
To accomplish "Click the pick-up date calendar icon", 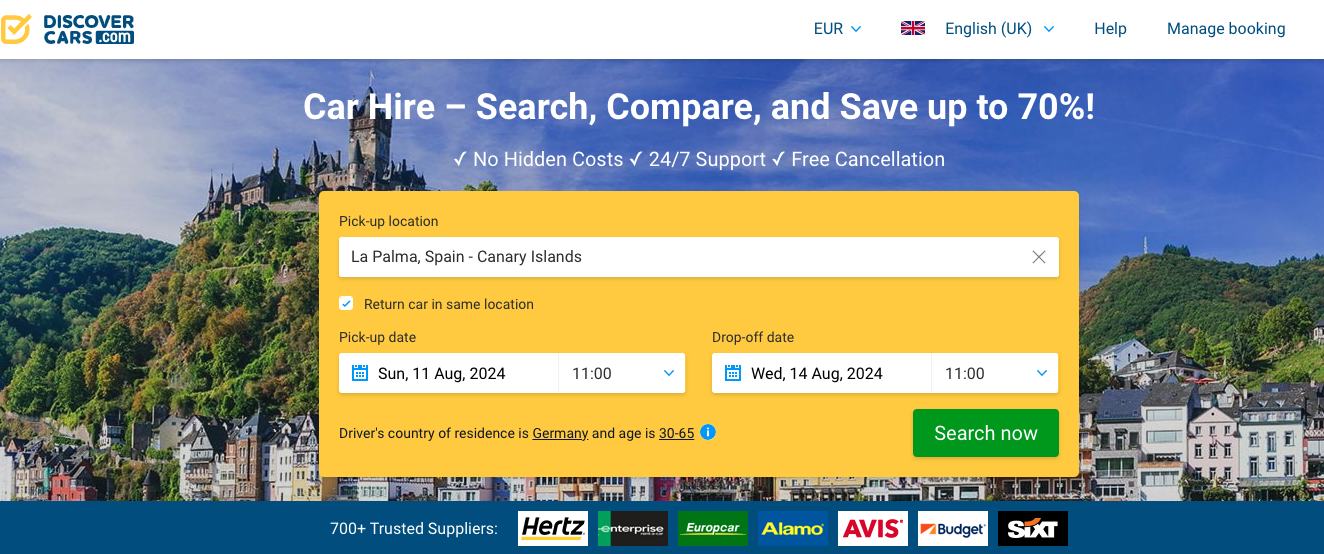I will (x=360, y=373).
